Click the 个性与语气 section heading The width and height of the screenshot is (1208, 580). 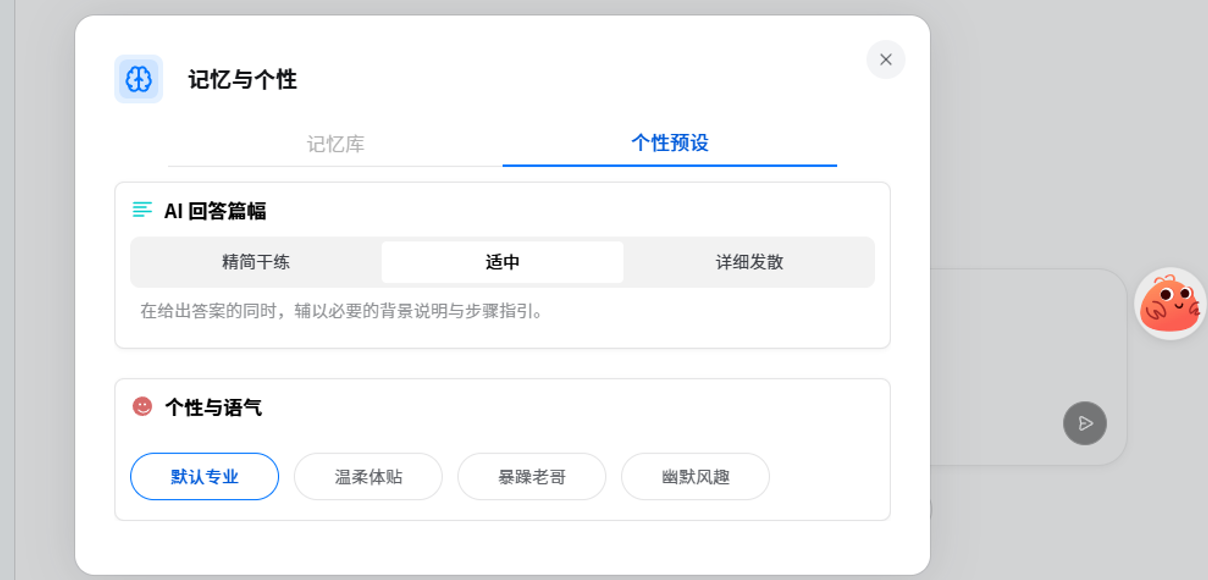(213, 408)
